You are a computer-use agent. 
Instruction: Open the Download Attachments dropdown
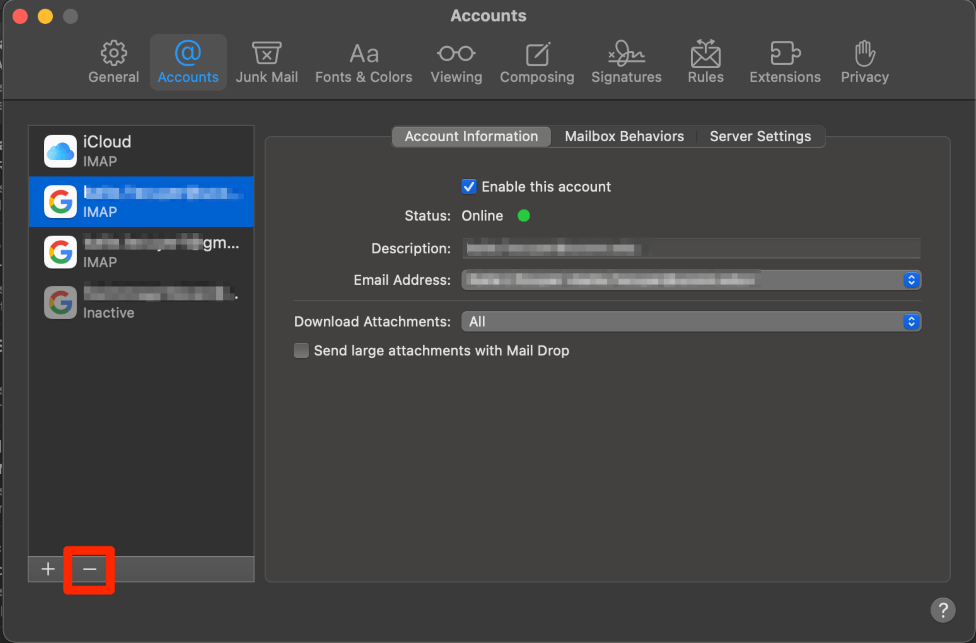[911, 322]
